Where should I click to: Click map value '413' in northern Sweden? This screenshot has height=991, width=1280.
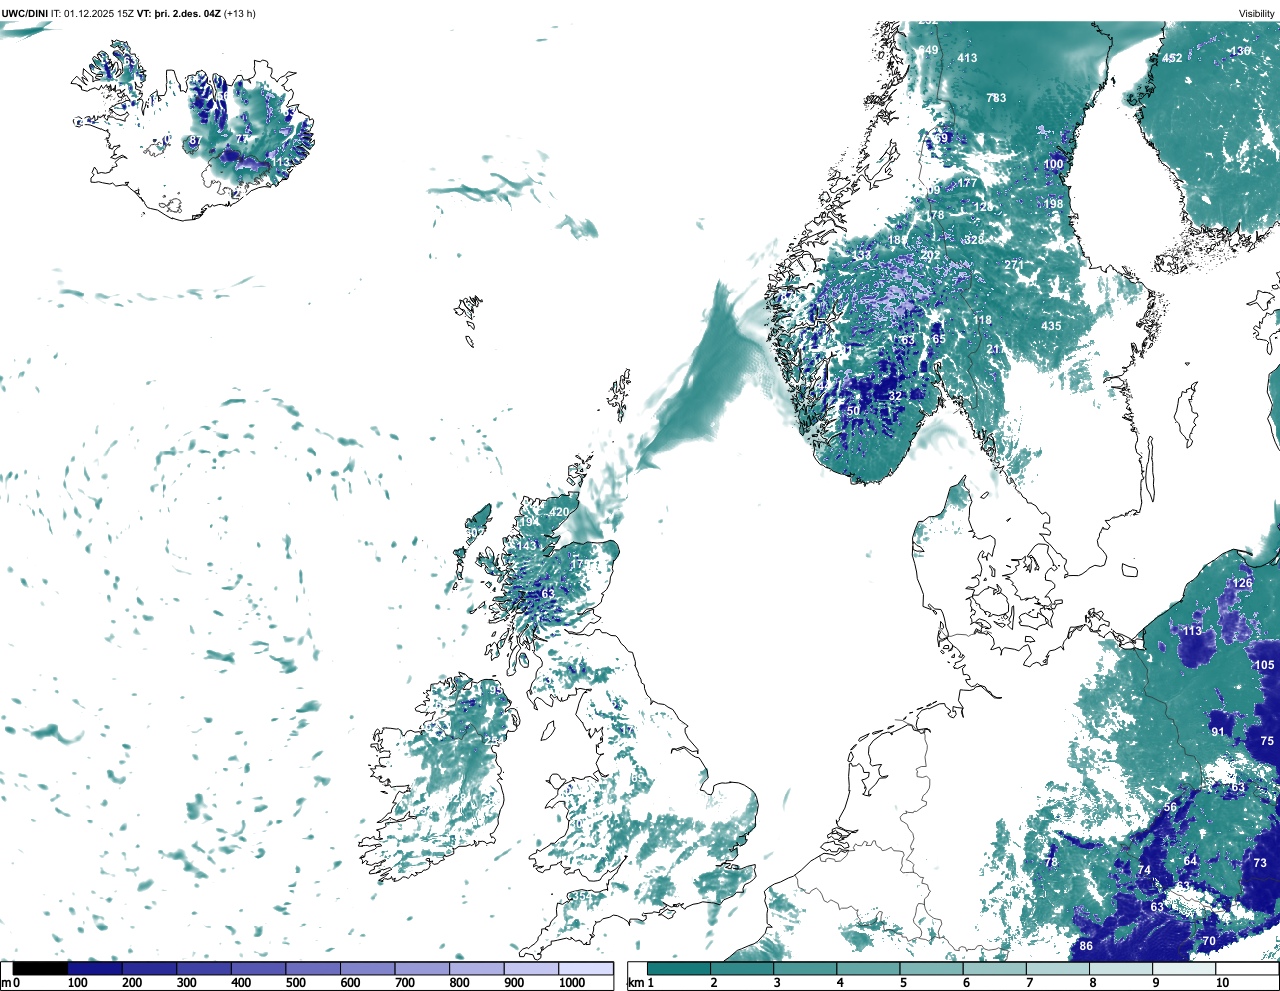[967, 58]
